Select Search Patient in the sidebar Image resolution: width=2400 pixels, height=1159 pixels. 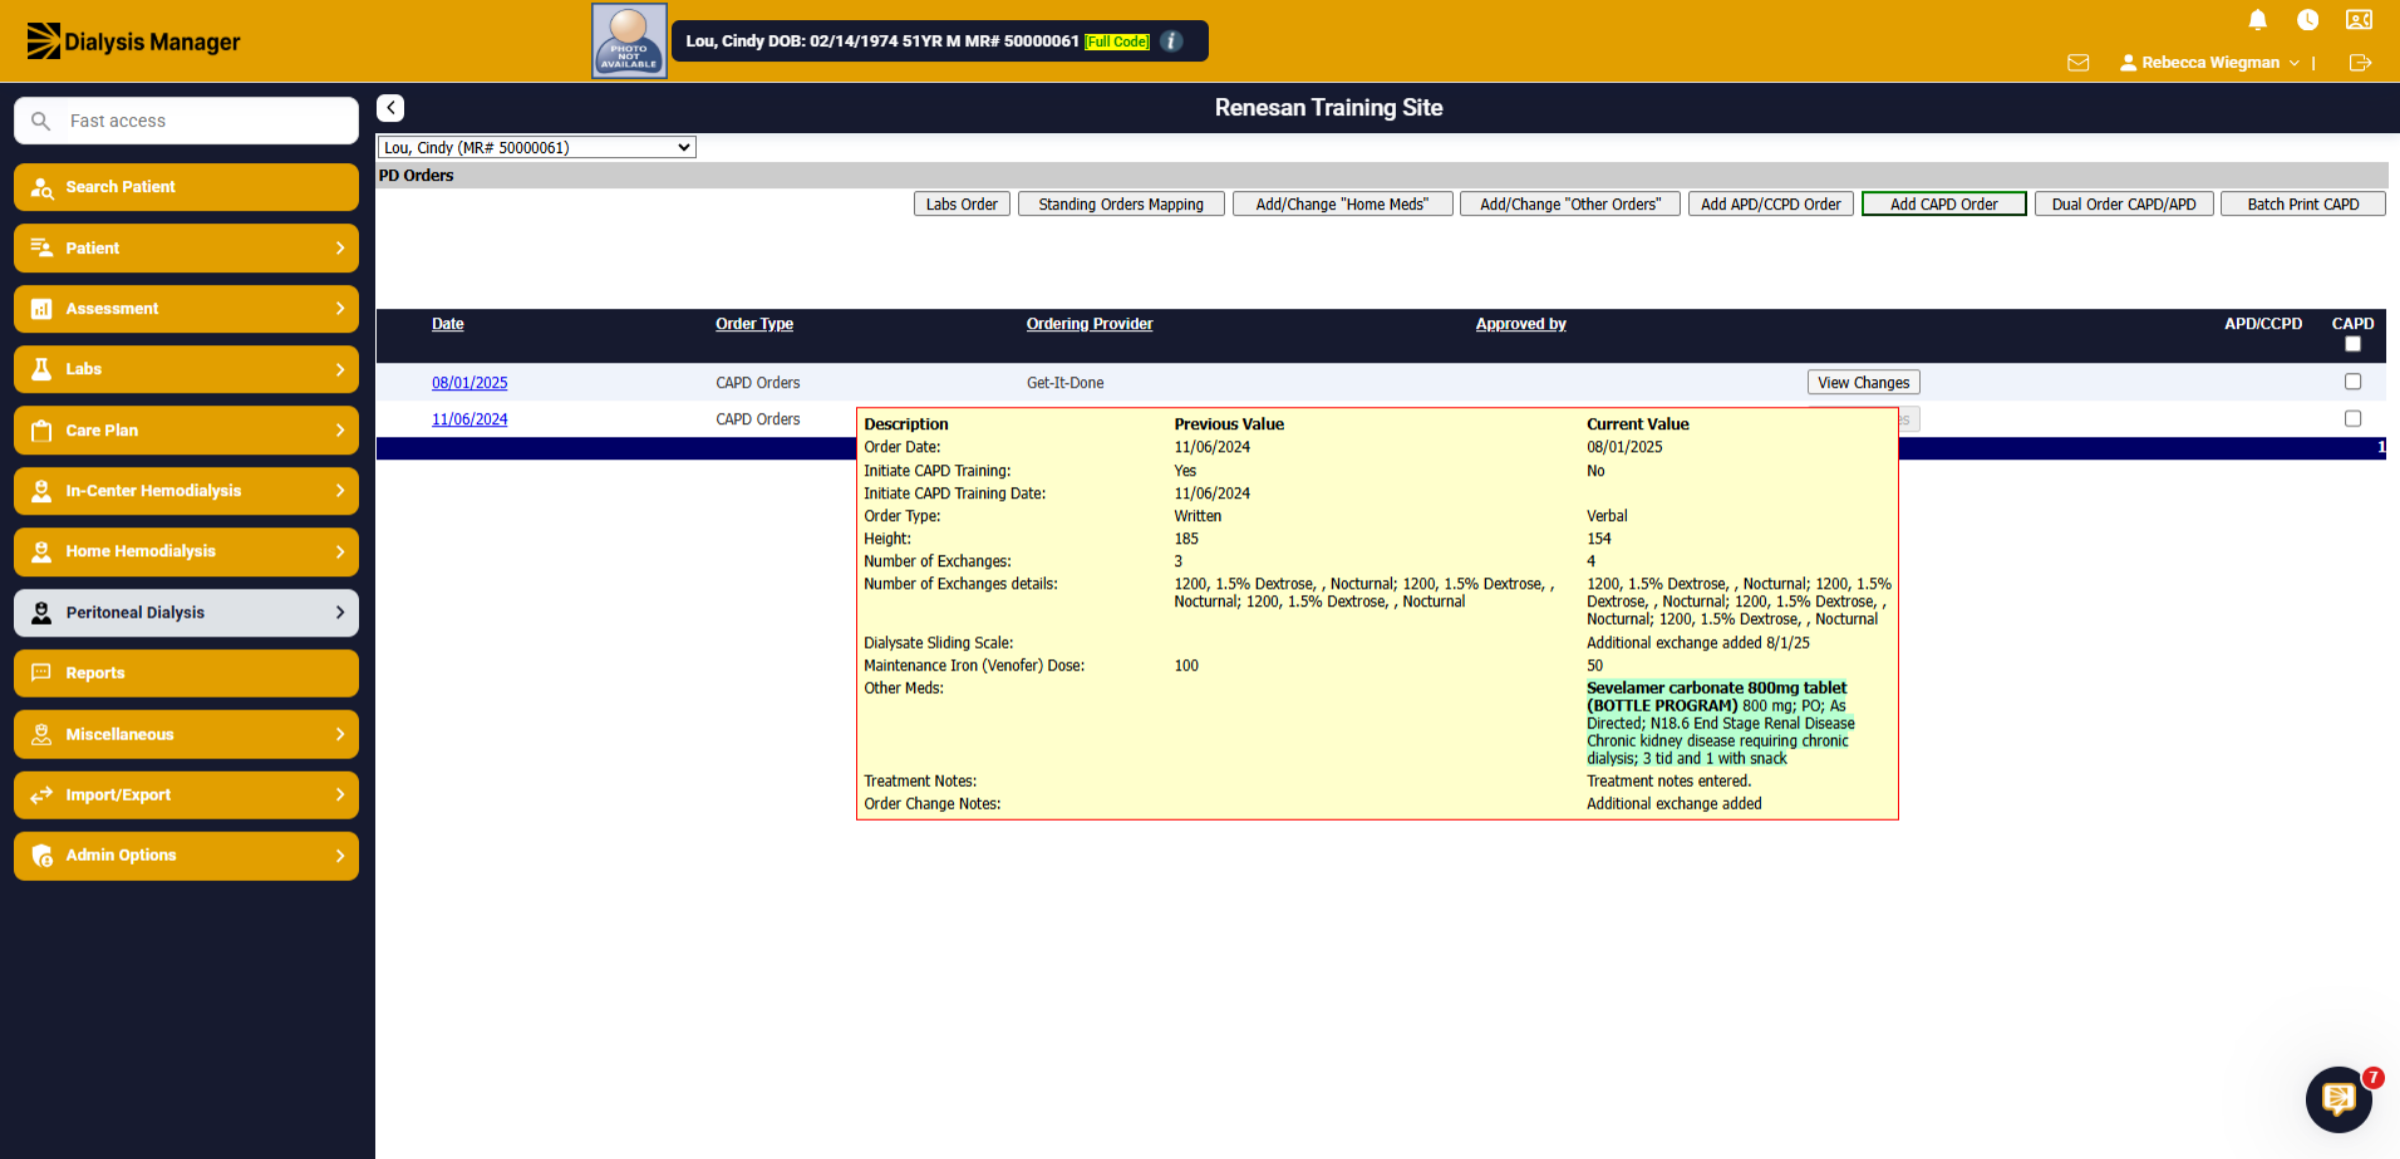click(x=186, y=187)
